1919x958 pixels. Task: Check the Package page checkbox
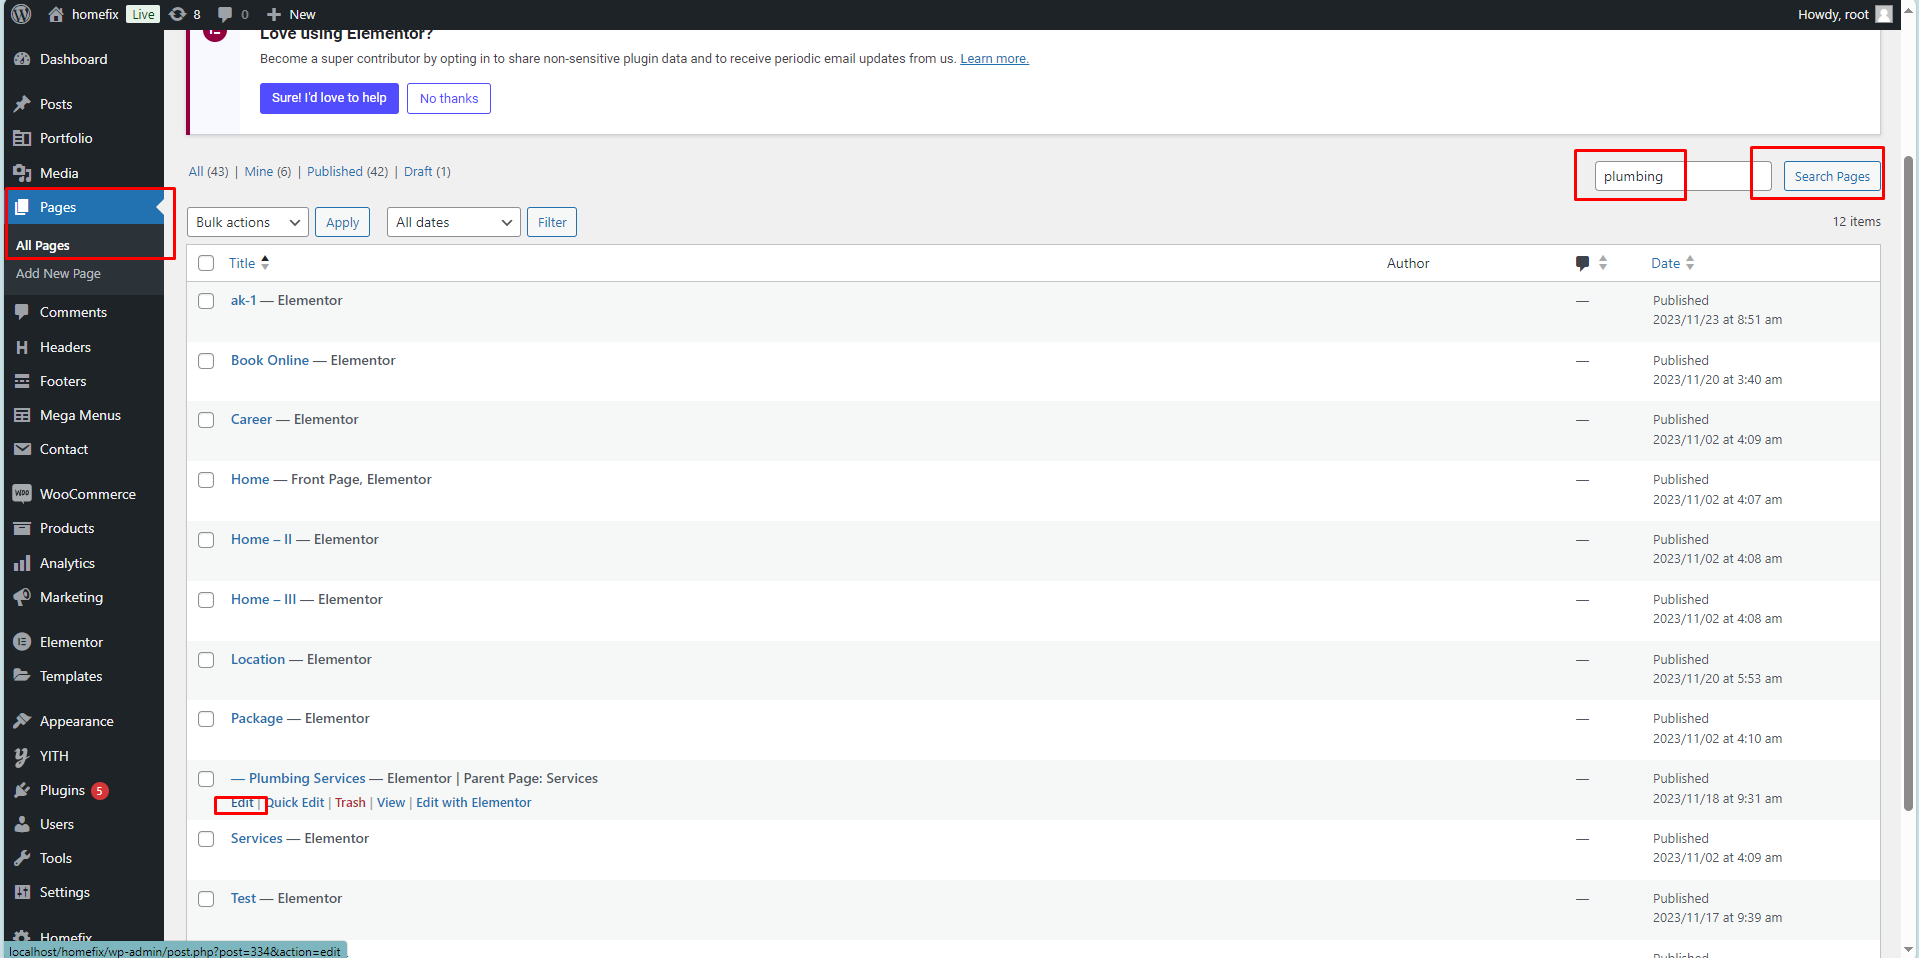tap(206, 719)
